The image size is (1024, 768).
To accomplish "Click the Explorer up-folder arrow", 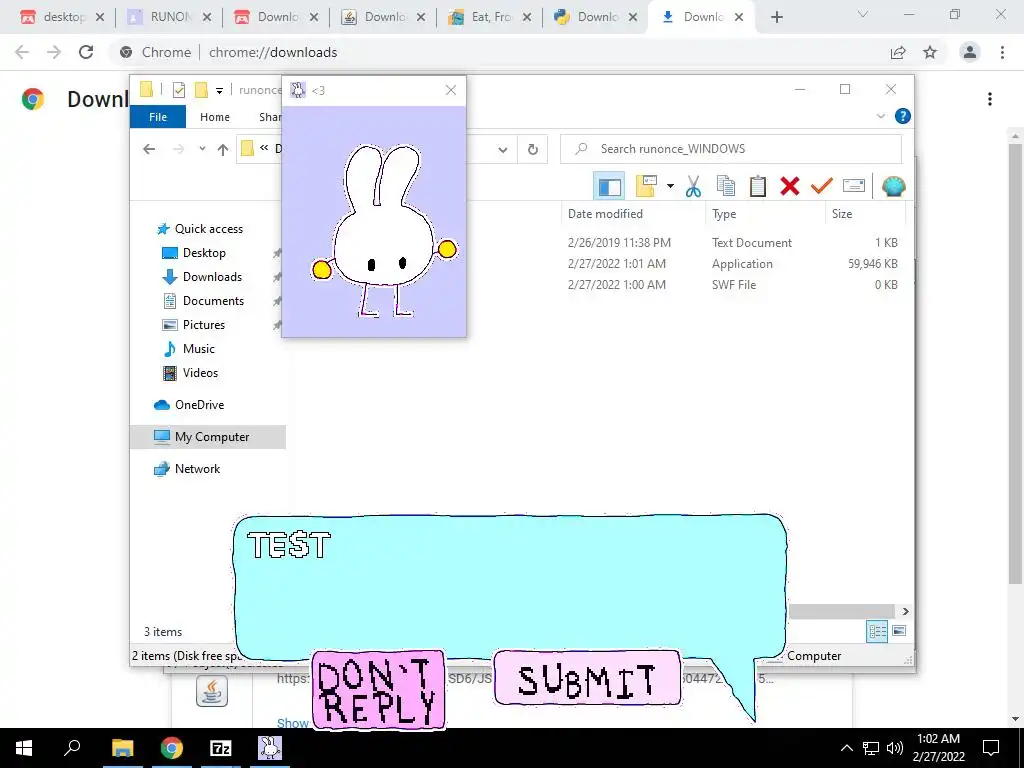I will (x=223, y=150).
